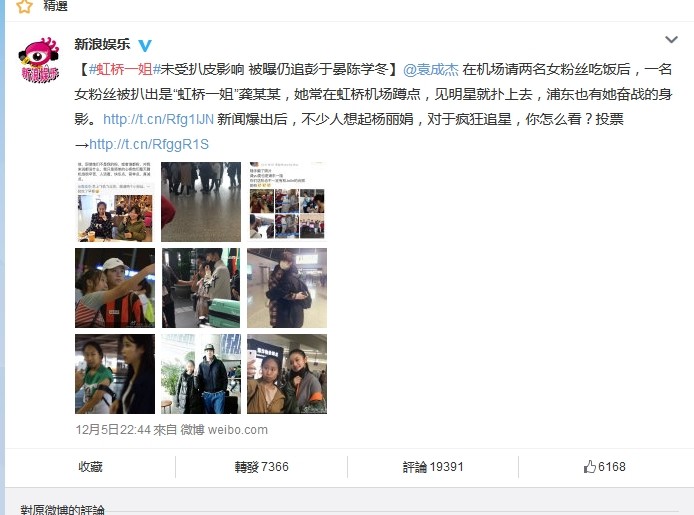This screenshot has height=515, width=694.
Task: Open the photo collage thumbnail in the top row
Action: point(287,202)
